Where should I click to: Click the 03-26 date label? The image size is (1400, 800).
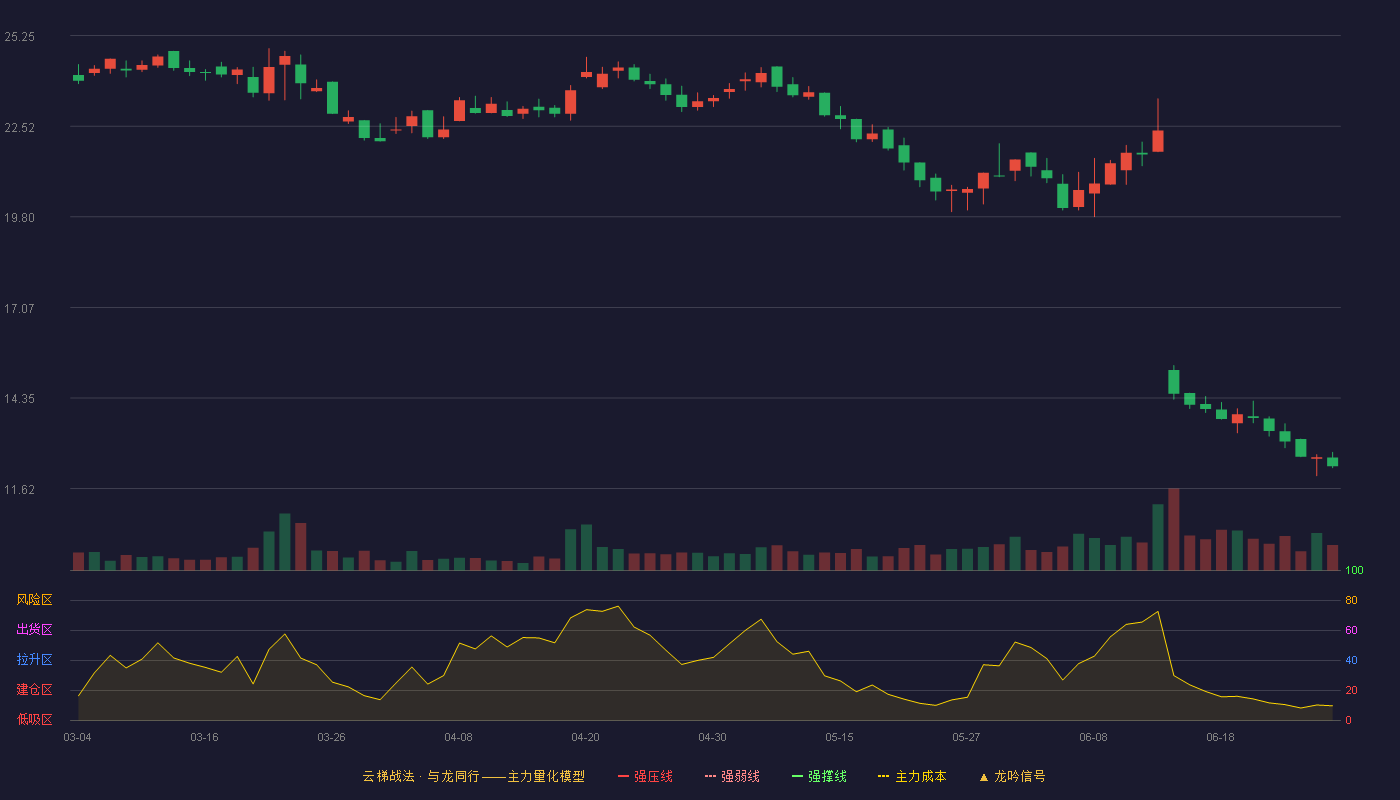coord(331,737)
